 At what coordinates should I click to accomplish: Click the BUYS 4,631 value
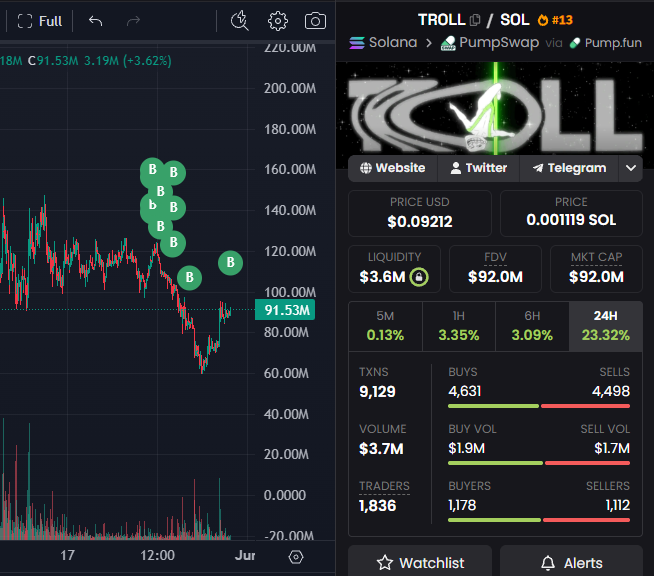click(464, 391)
